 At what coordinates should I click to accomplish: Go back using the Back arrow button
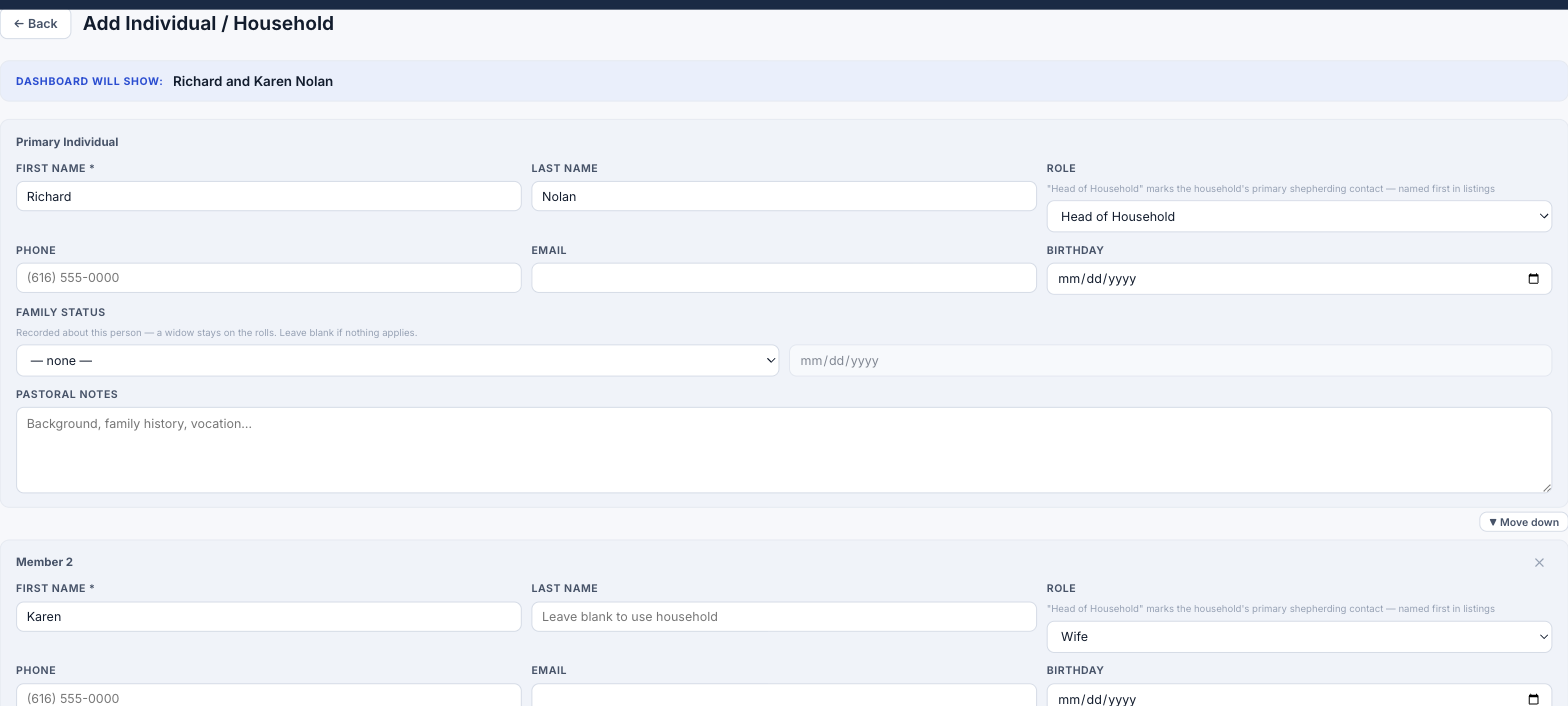point(36,24)
